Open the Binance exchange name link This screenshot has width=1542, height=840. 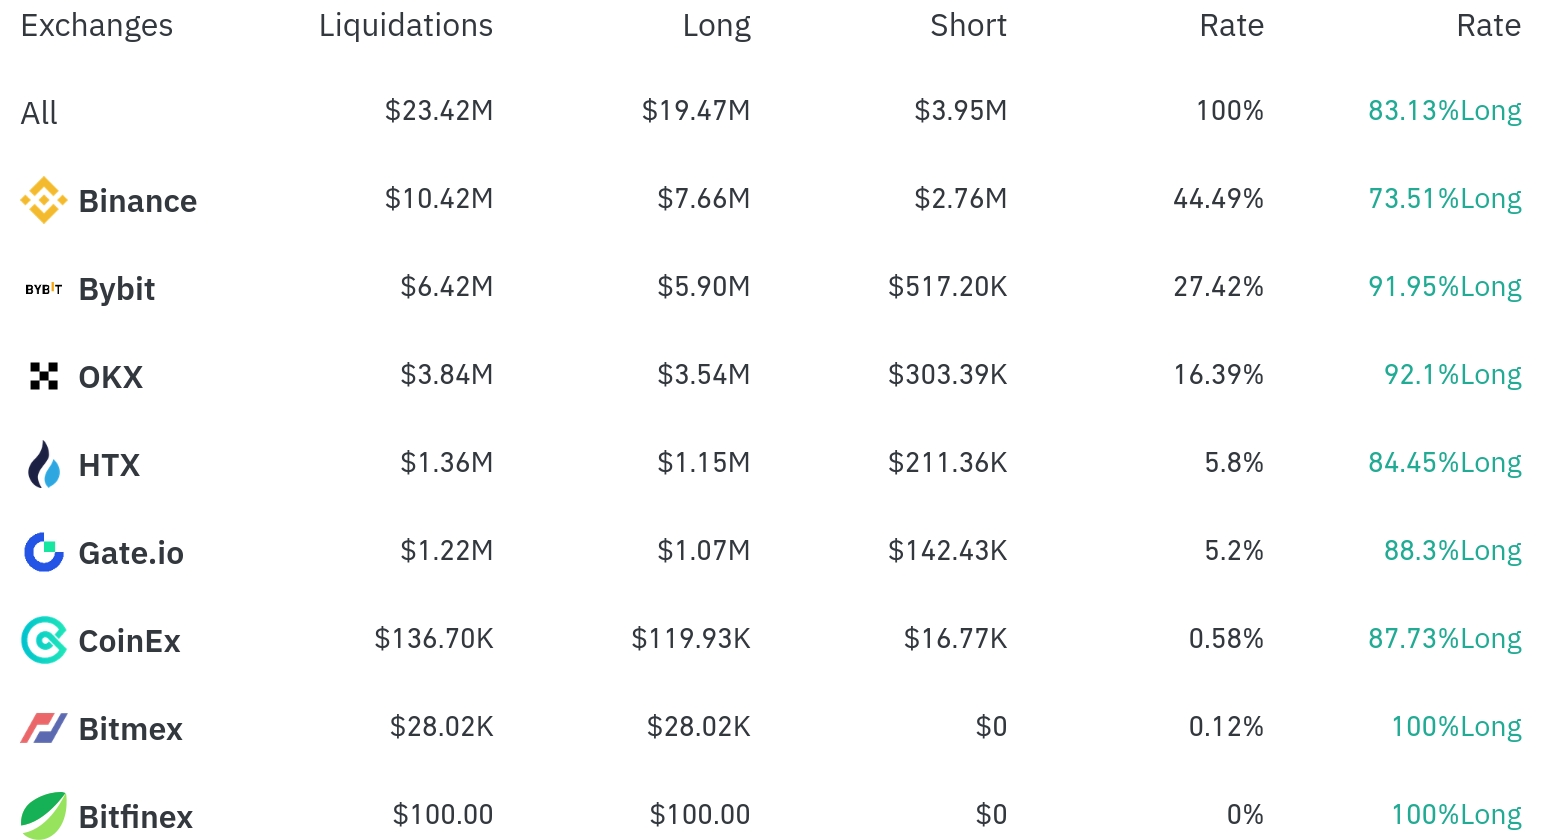point(138,201)
